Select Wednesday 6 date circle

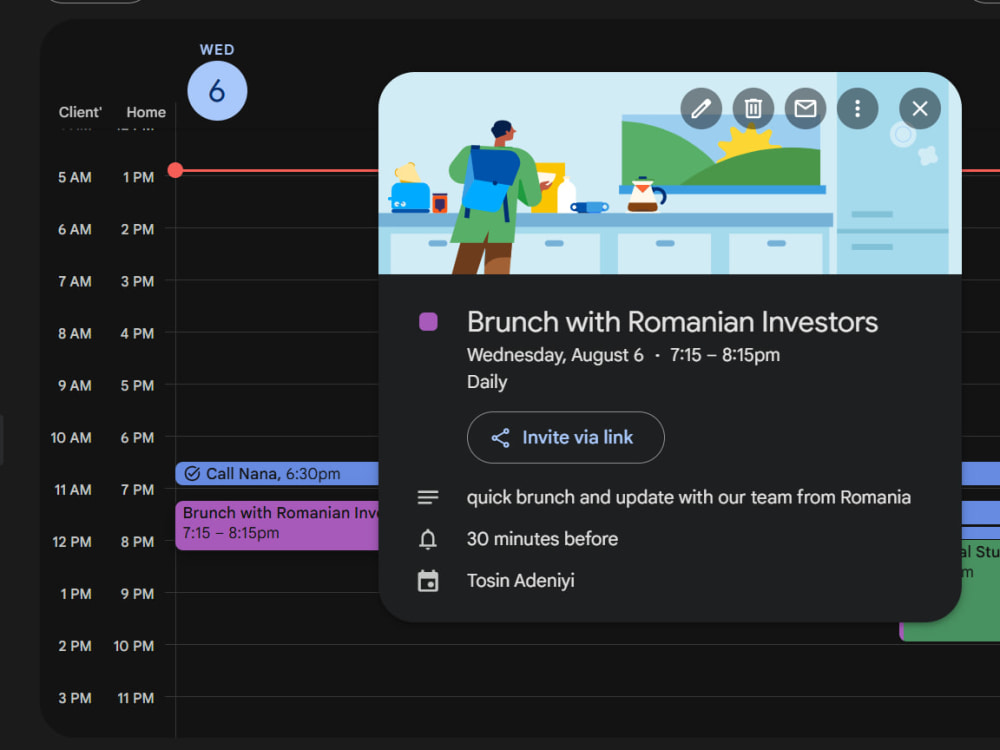pyautogui.click(x=217, y=91)
